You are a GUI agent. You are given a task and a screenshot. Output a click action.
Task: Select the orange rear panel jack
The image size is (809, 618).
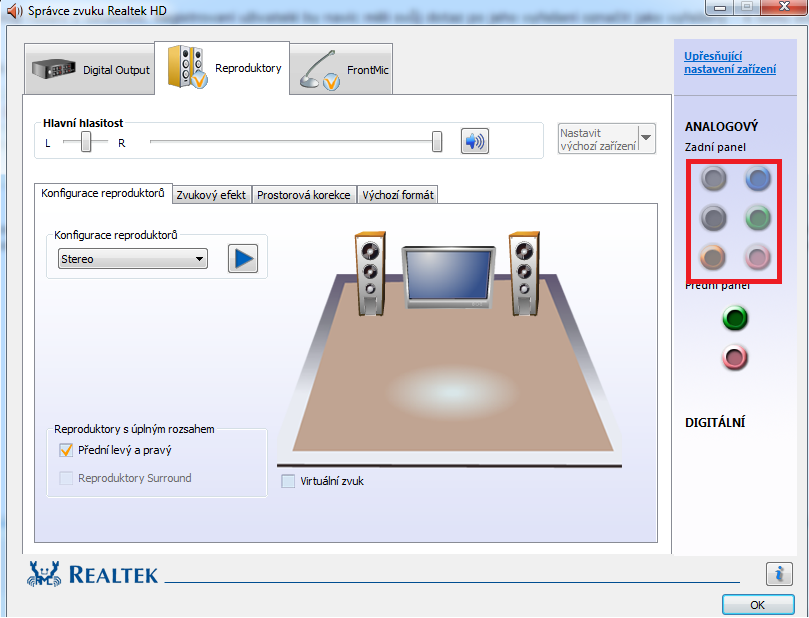point(714,256)
